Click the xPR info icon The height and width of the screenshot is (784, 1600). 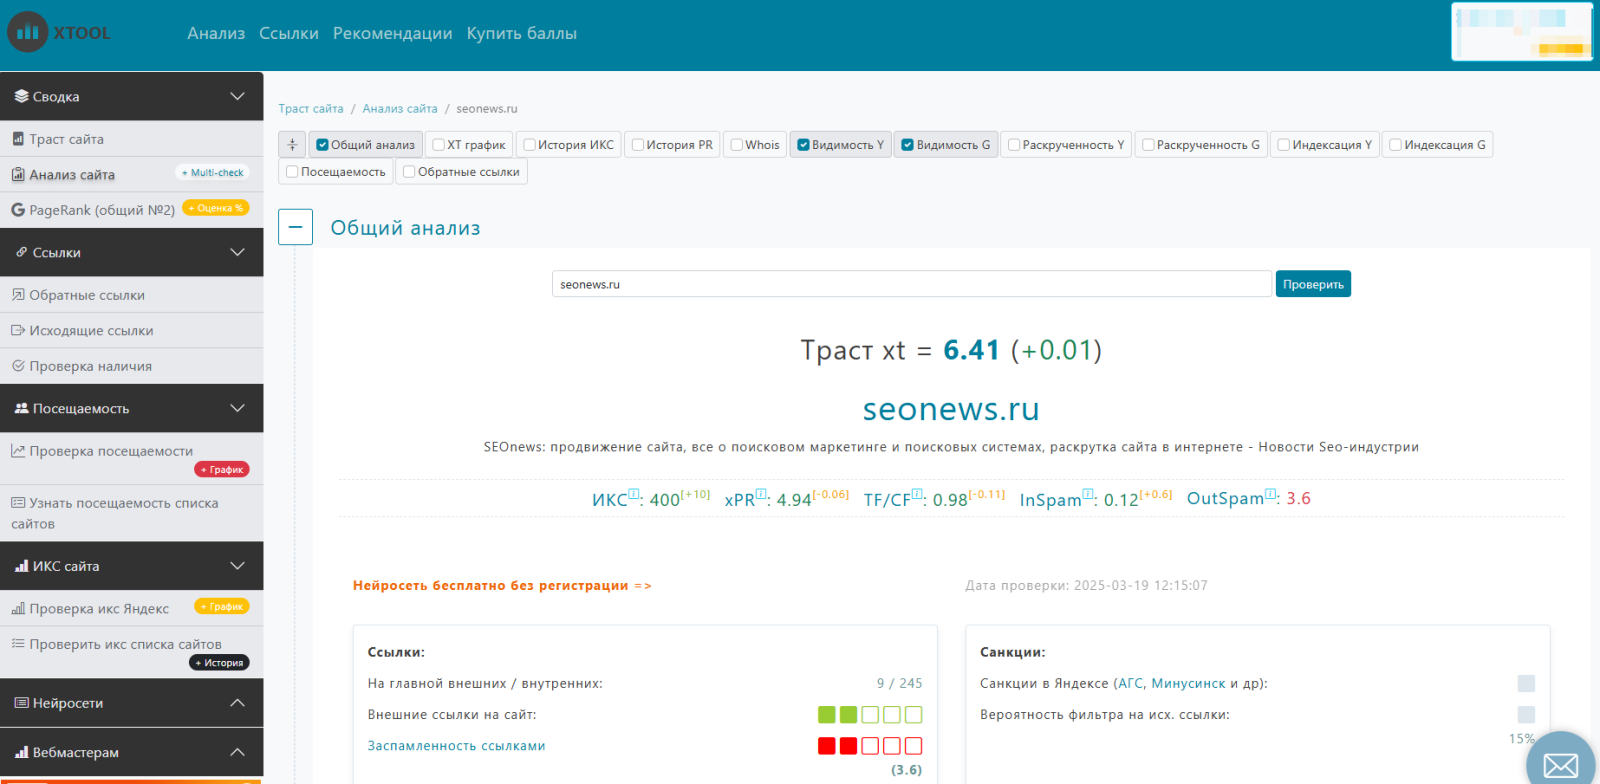[761, 493]
